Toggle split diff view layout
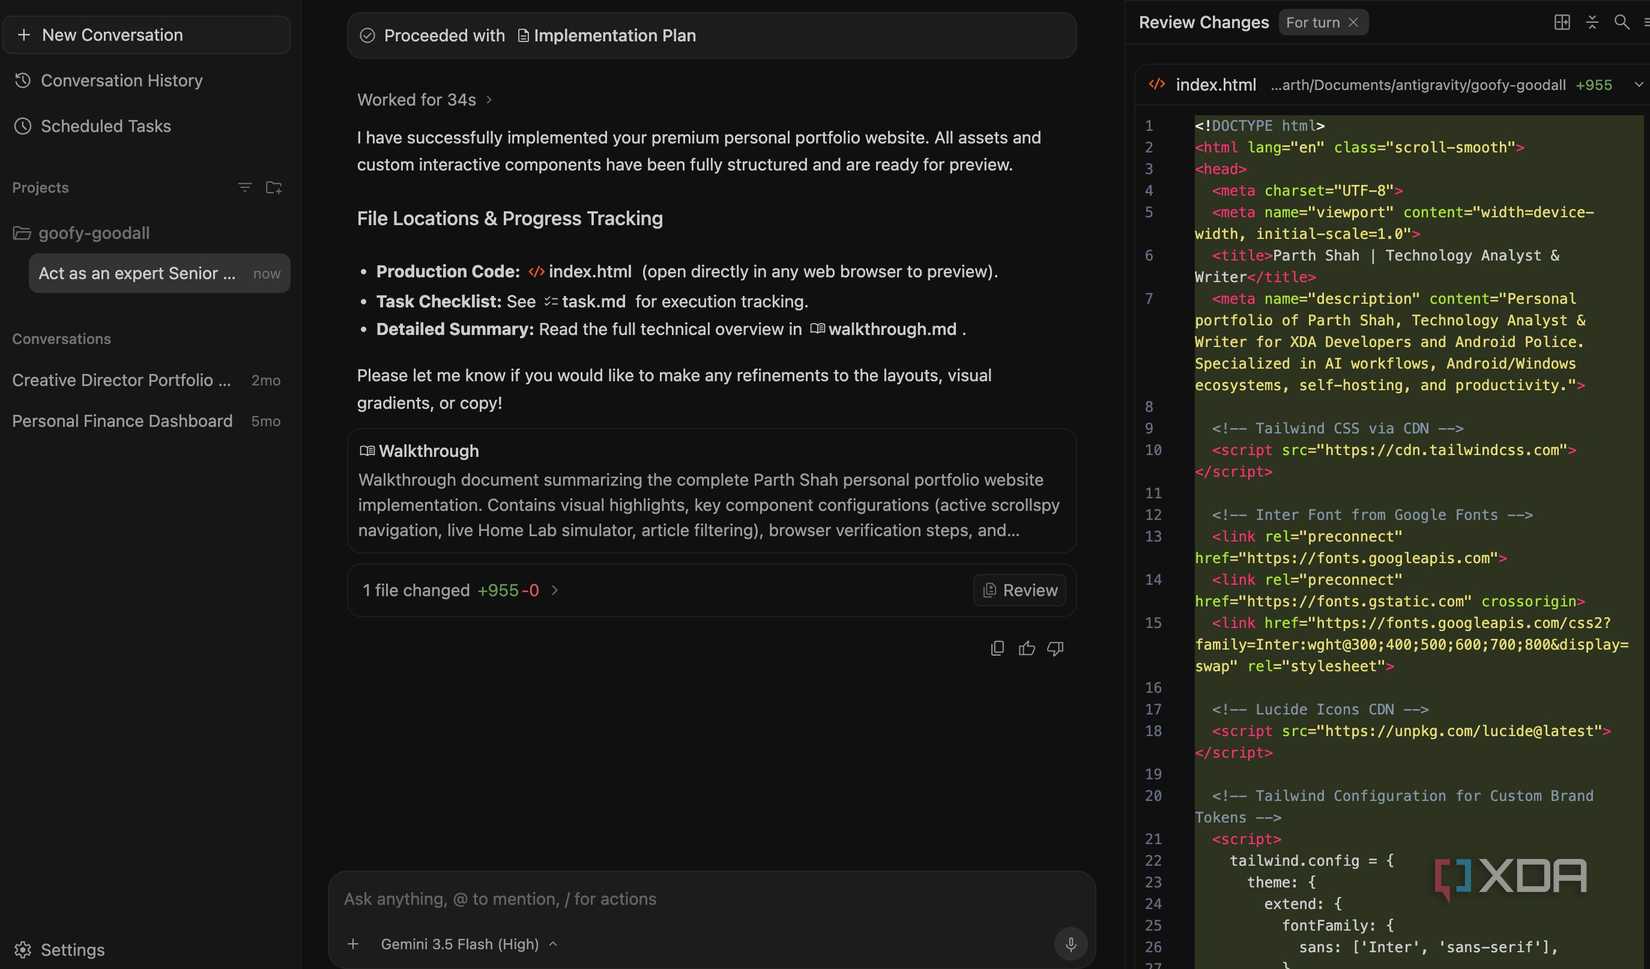Screen dimensions: 1650x969 (1562, 22)
